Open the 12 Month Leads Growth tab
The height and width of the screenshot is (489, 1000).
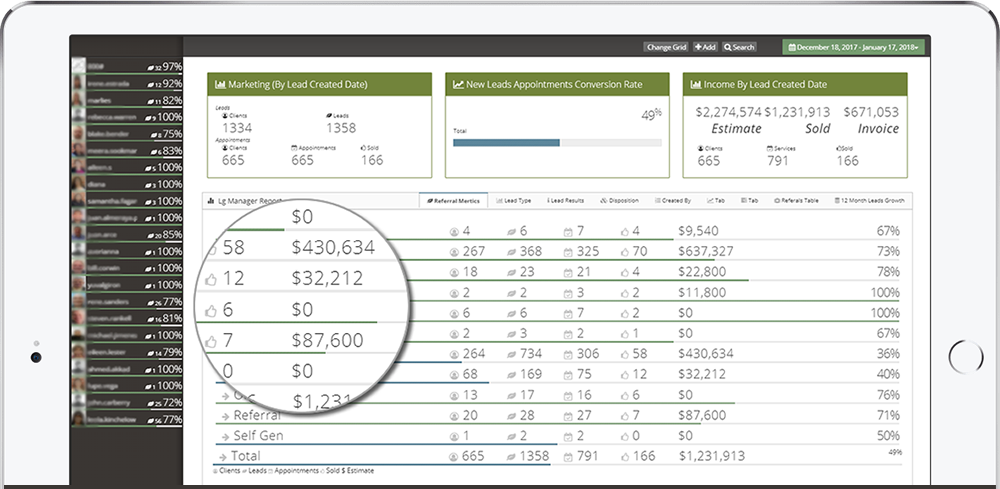(x=870, y=201)
